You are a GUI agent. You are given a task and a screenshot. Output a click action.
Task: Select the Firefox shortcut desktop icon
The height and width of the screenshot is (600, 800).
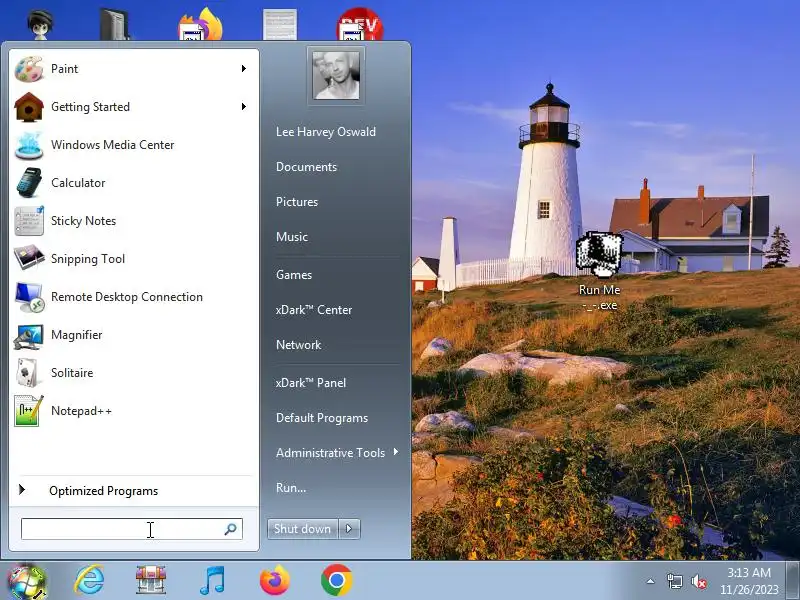click(201, 24)
